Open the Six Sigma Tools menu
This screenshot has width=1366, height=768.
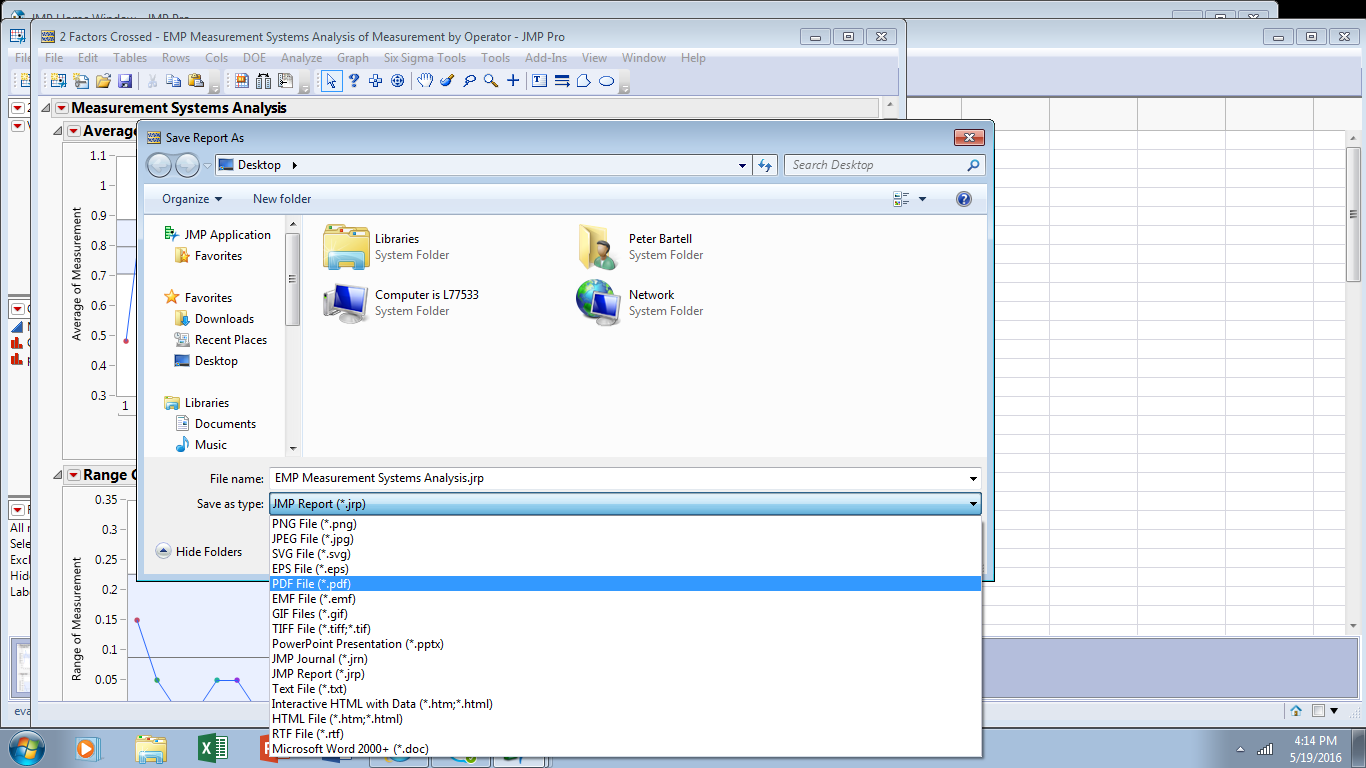pyautogui.click(x=424, y=57)
